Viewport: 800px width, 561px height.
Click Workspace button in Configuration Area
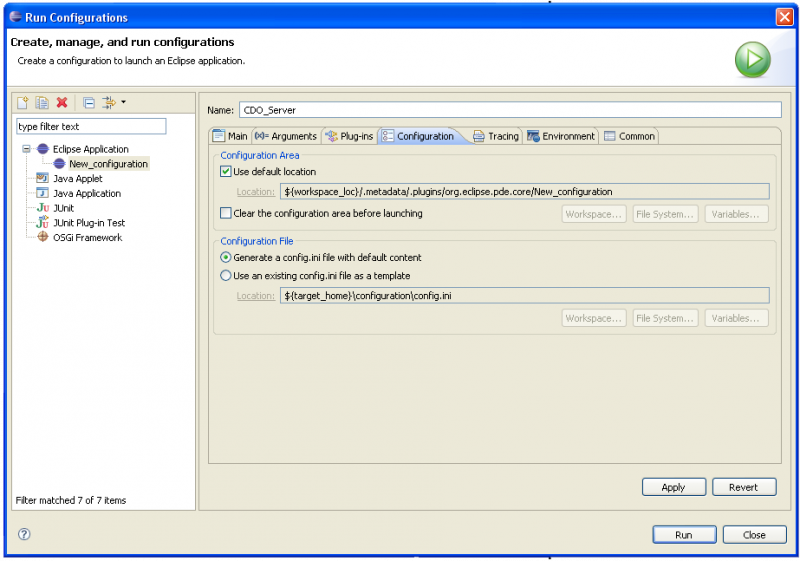(594, 214)
